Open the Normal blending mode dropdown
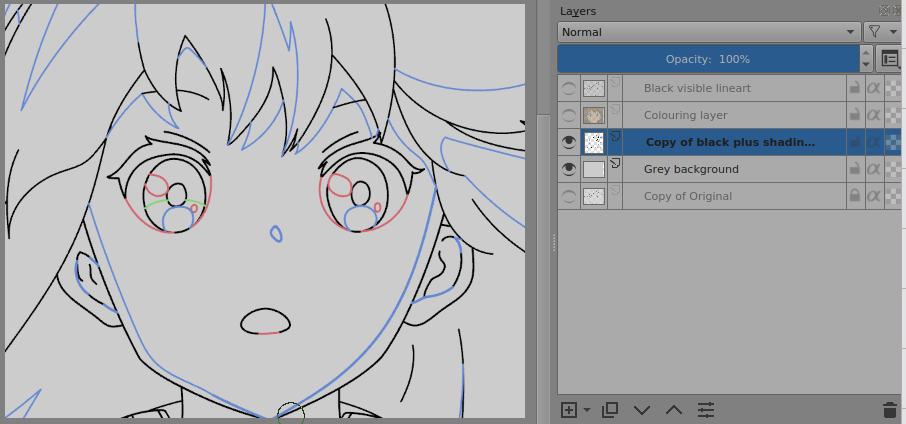This screenshot has width=906, height=424. [x=709, y=32]
